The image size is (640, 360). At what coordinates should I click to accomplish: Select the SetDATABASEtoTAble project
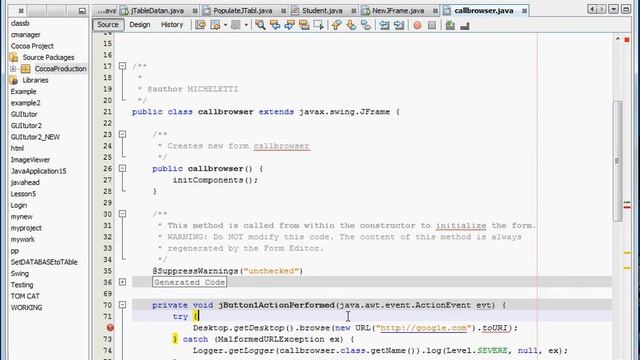(x=44, y=262)
